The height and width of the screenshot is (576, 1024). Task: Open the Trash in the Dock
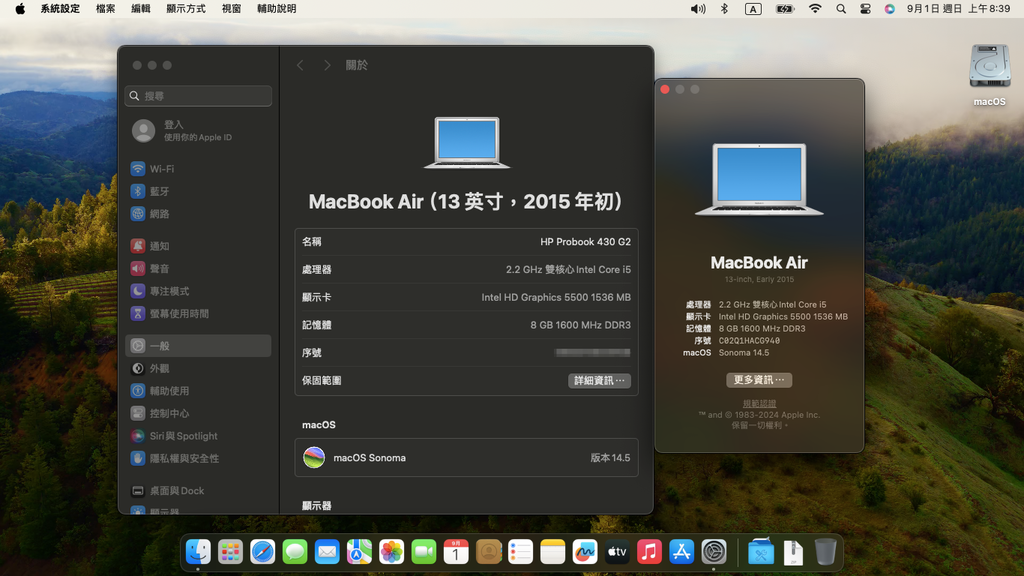(x=825, y=552)
